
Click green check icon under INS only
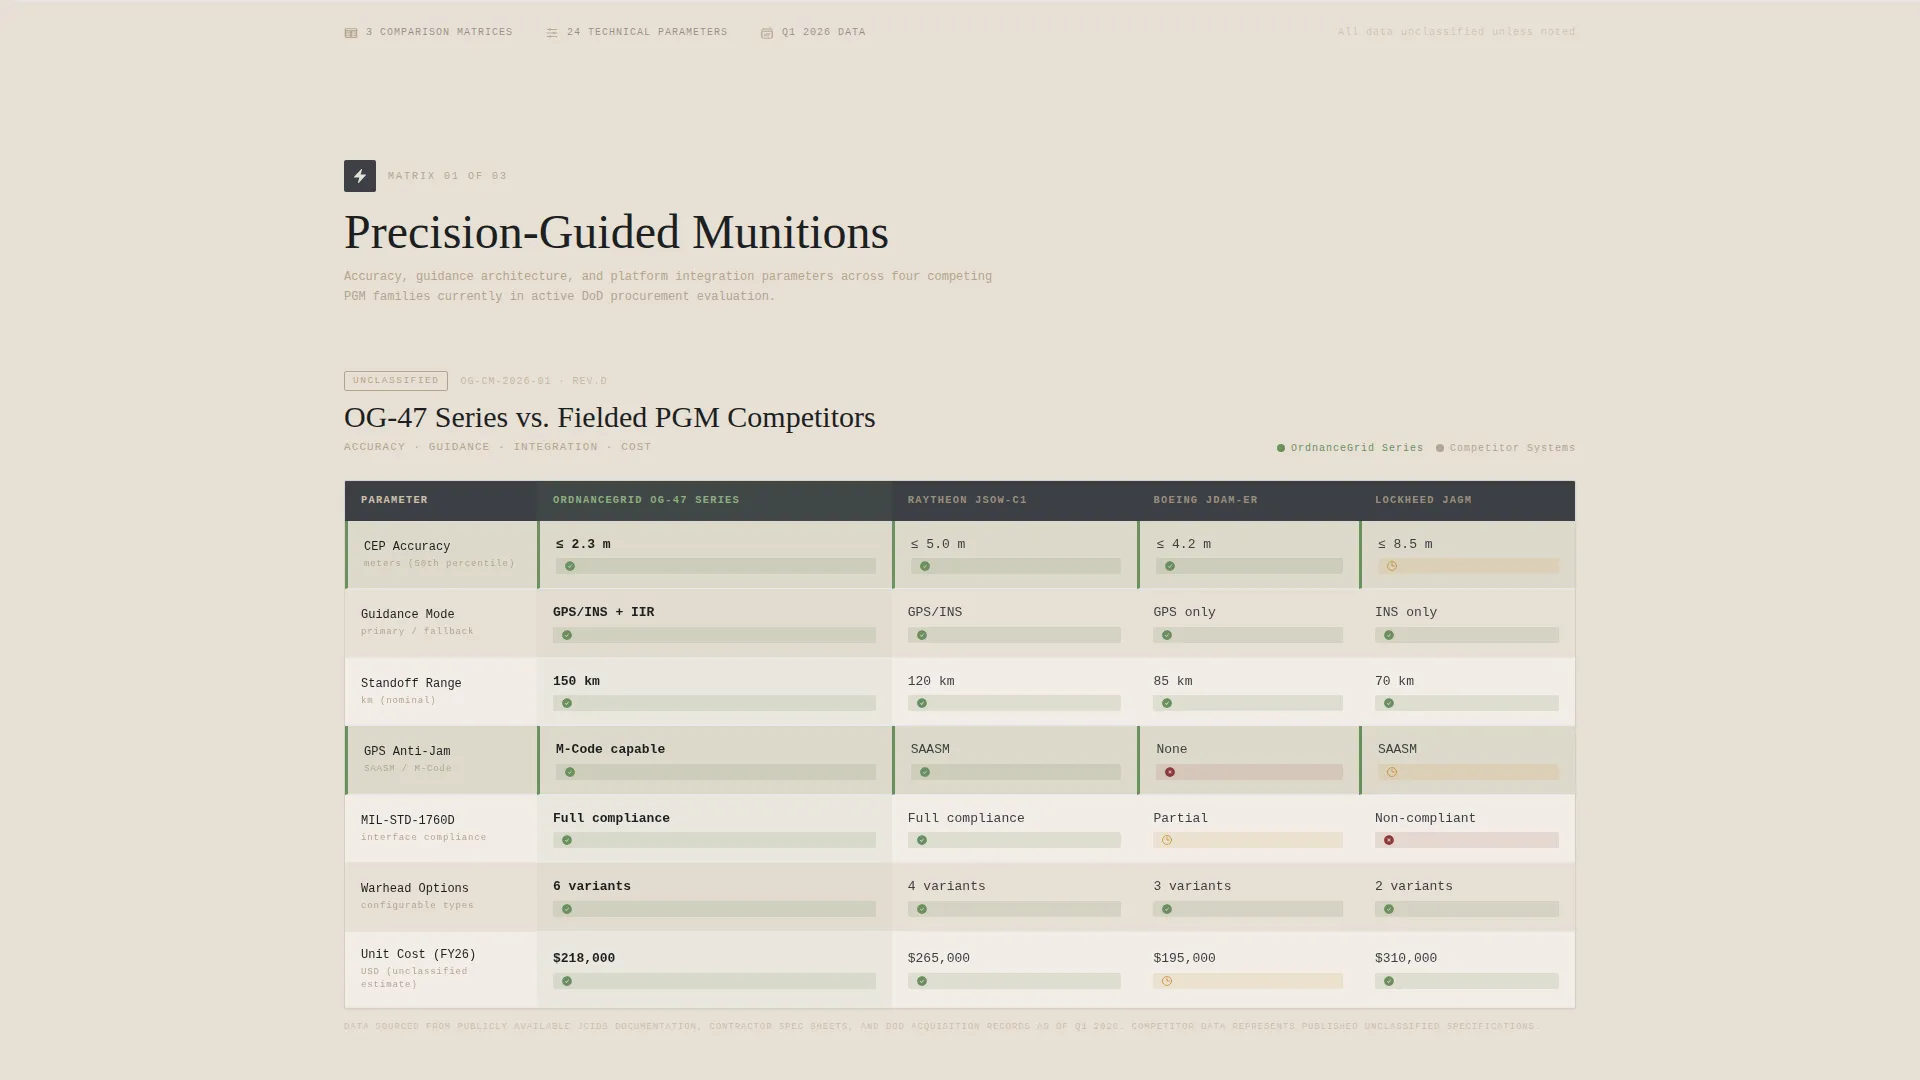[x=1389, y=636]
